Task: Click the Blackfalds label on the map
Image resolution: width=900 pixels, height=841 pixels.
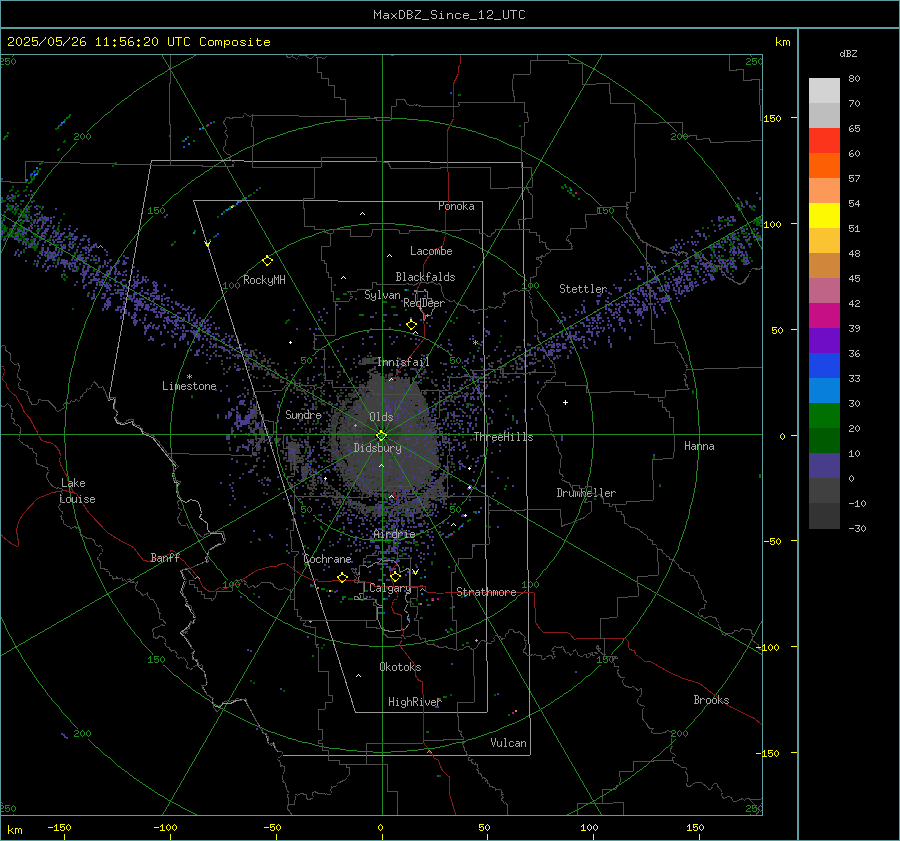Action: 425,277
